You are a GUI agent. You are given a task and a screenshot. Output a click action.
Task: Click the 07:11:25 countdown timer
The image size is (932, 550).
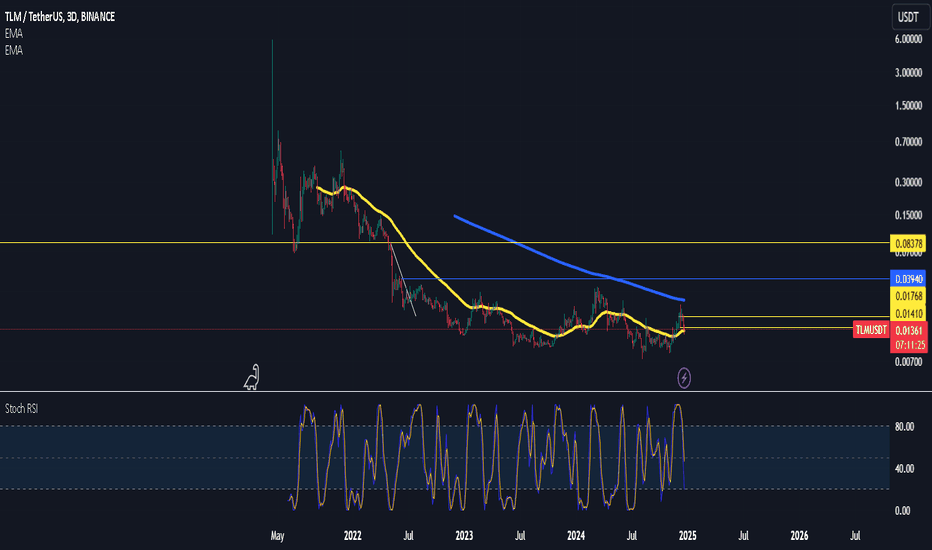pos(909,345)
